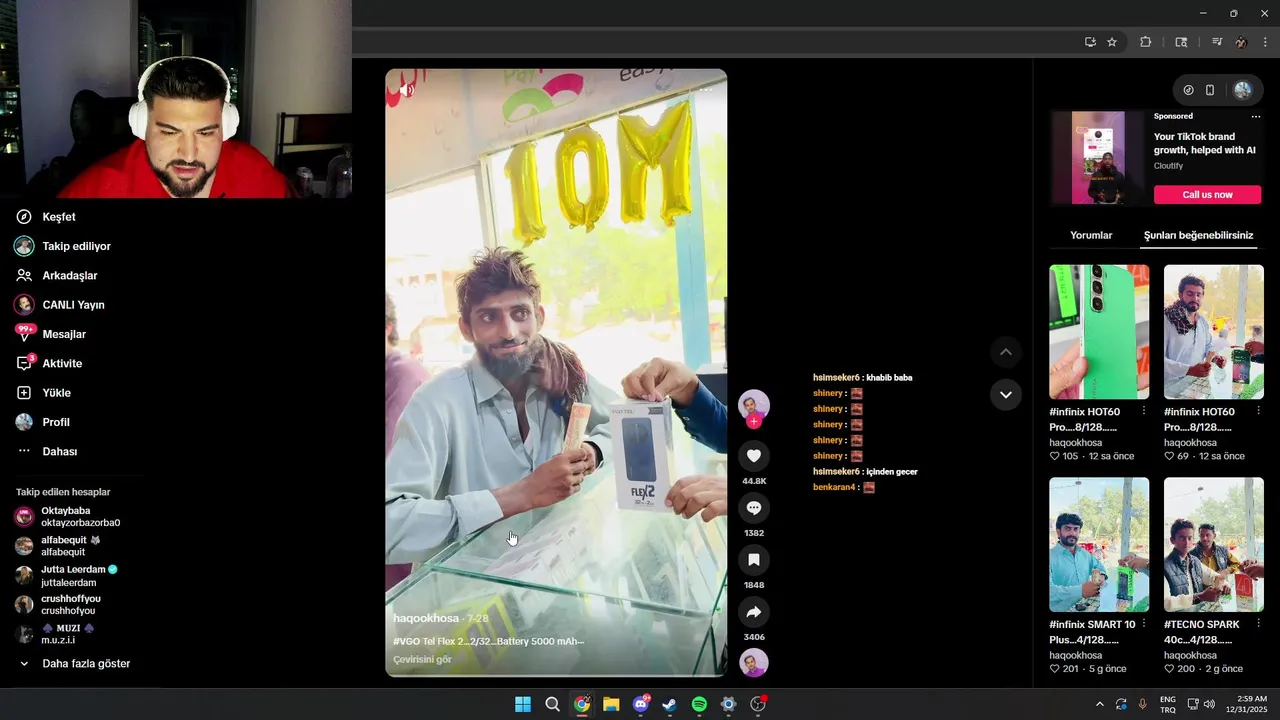The width and height of the screenshot is (1280, 720).
Task: Open the sound disc avatar below share
Action: coord(754,663)
